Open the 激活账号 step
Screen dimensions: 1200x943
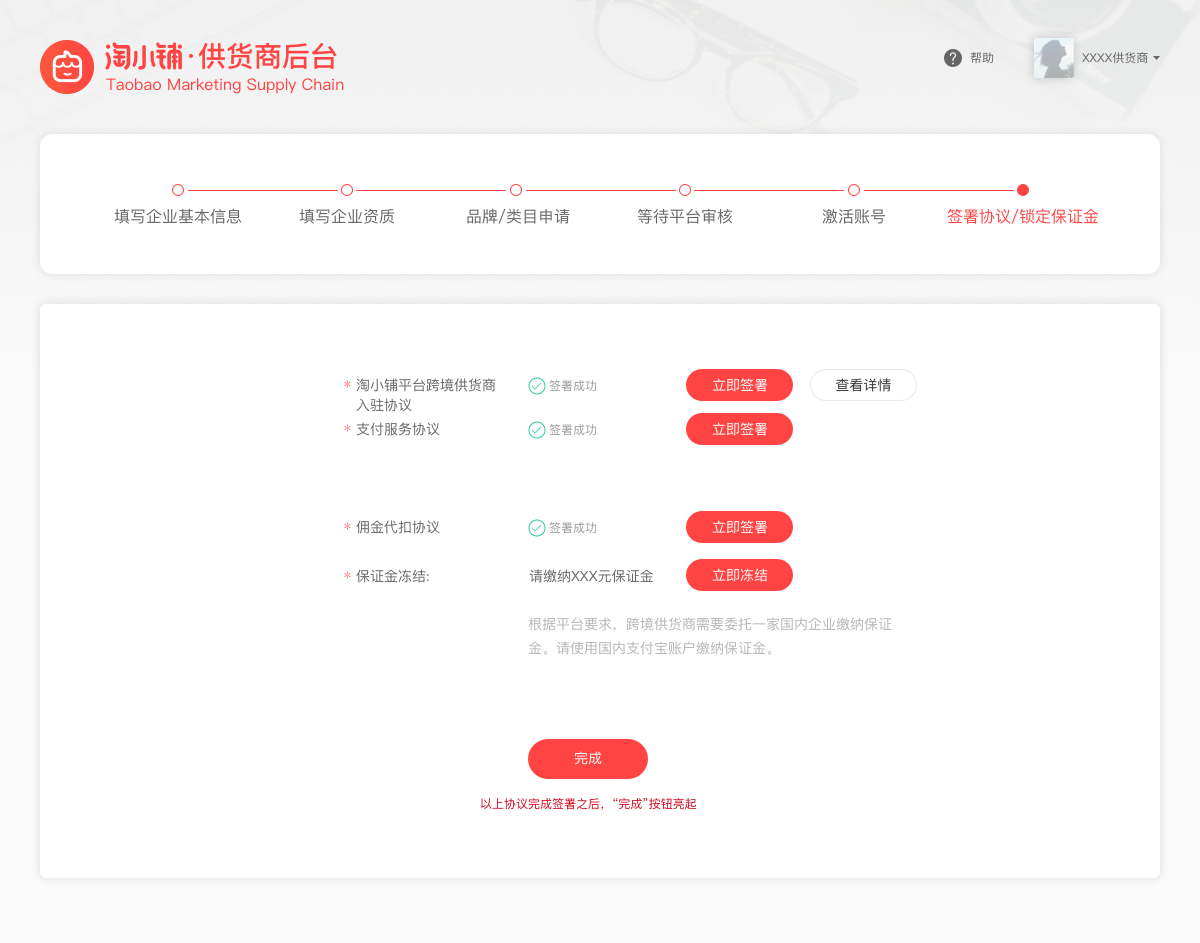coord(854,190)
